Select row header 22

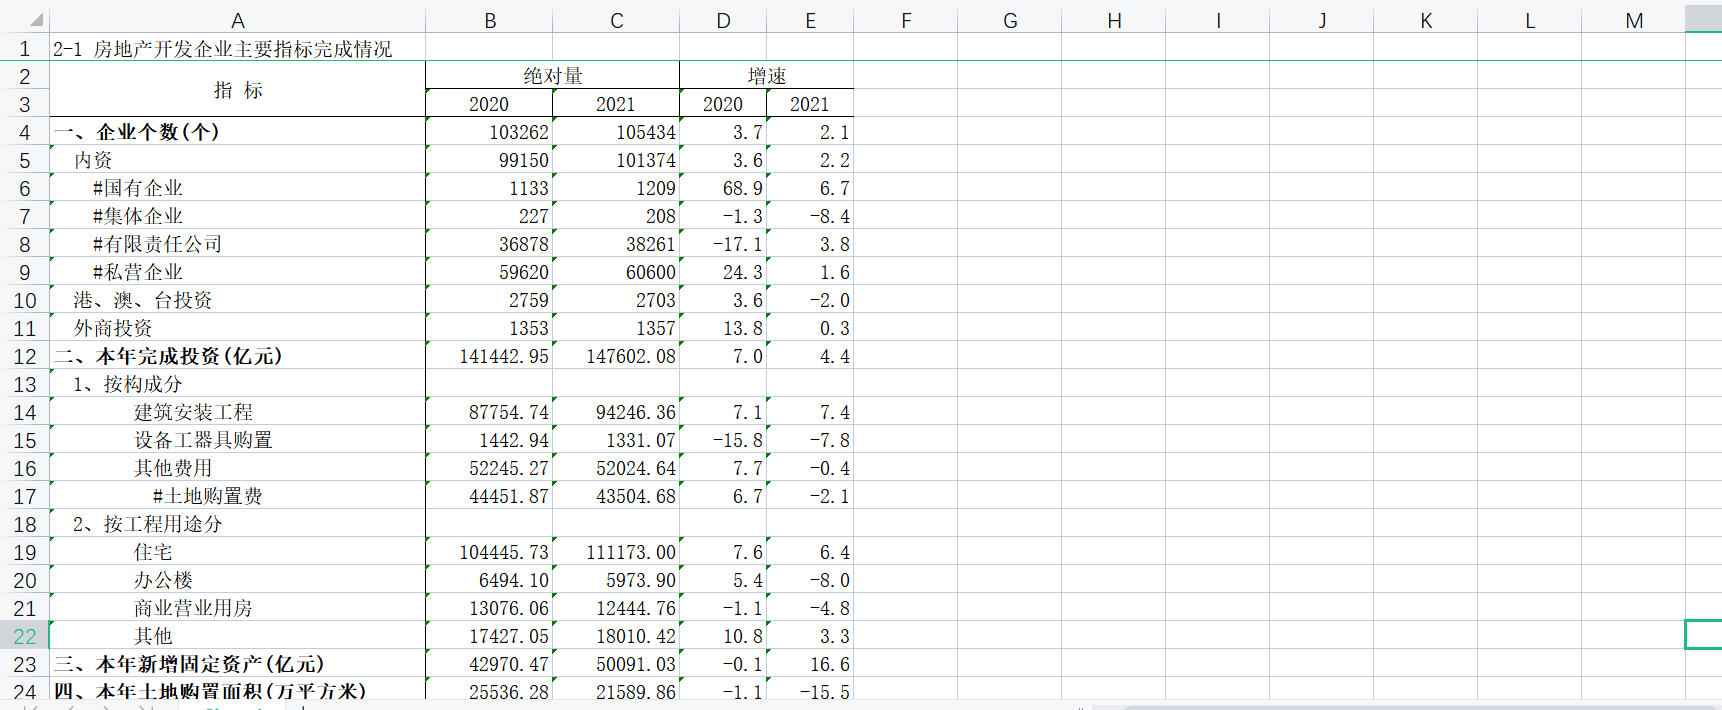coord(24,636)
